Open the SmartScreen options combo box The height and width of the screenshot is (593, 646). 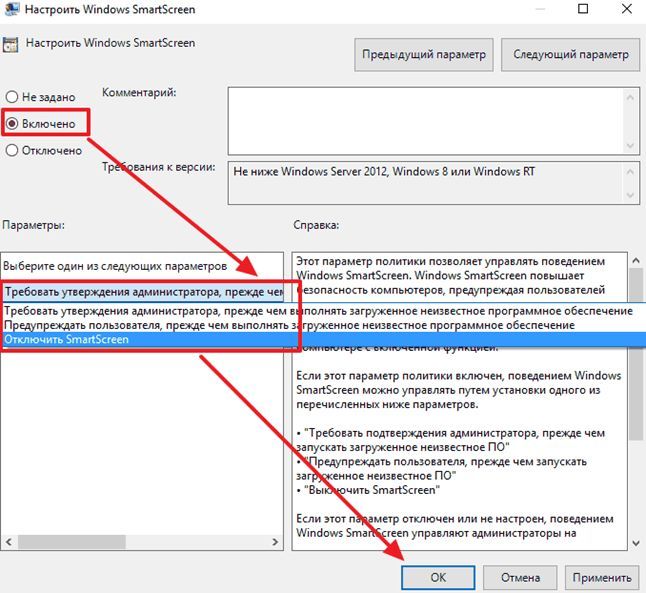click(143, 292)
